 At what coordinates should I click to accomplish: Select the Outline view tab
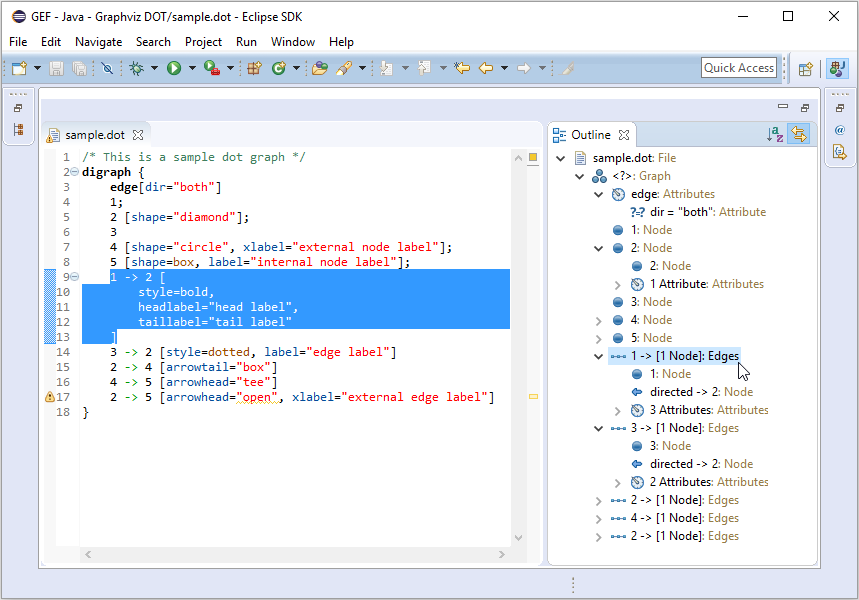(591, 135)
